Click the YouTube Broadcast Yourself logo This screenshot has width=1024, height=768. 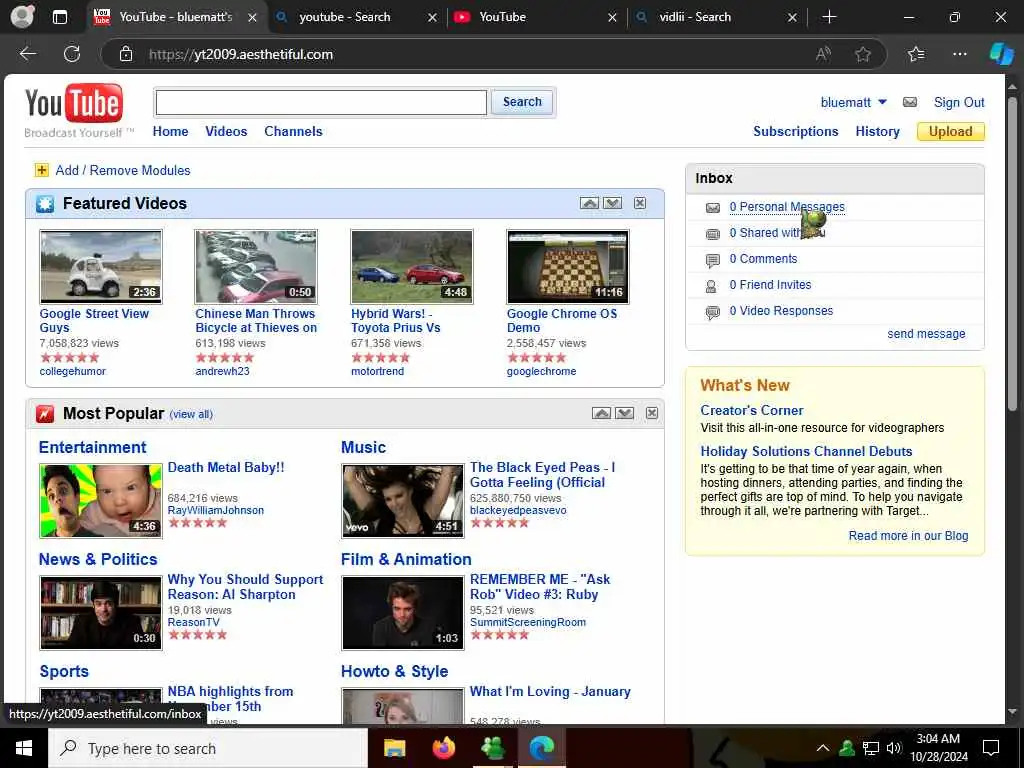coord(79,111)
